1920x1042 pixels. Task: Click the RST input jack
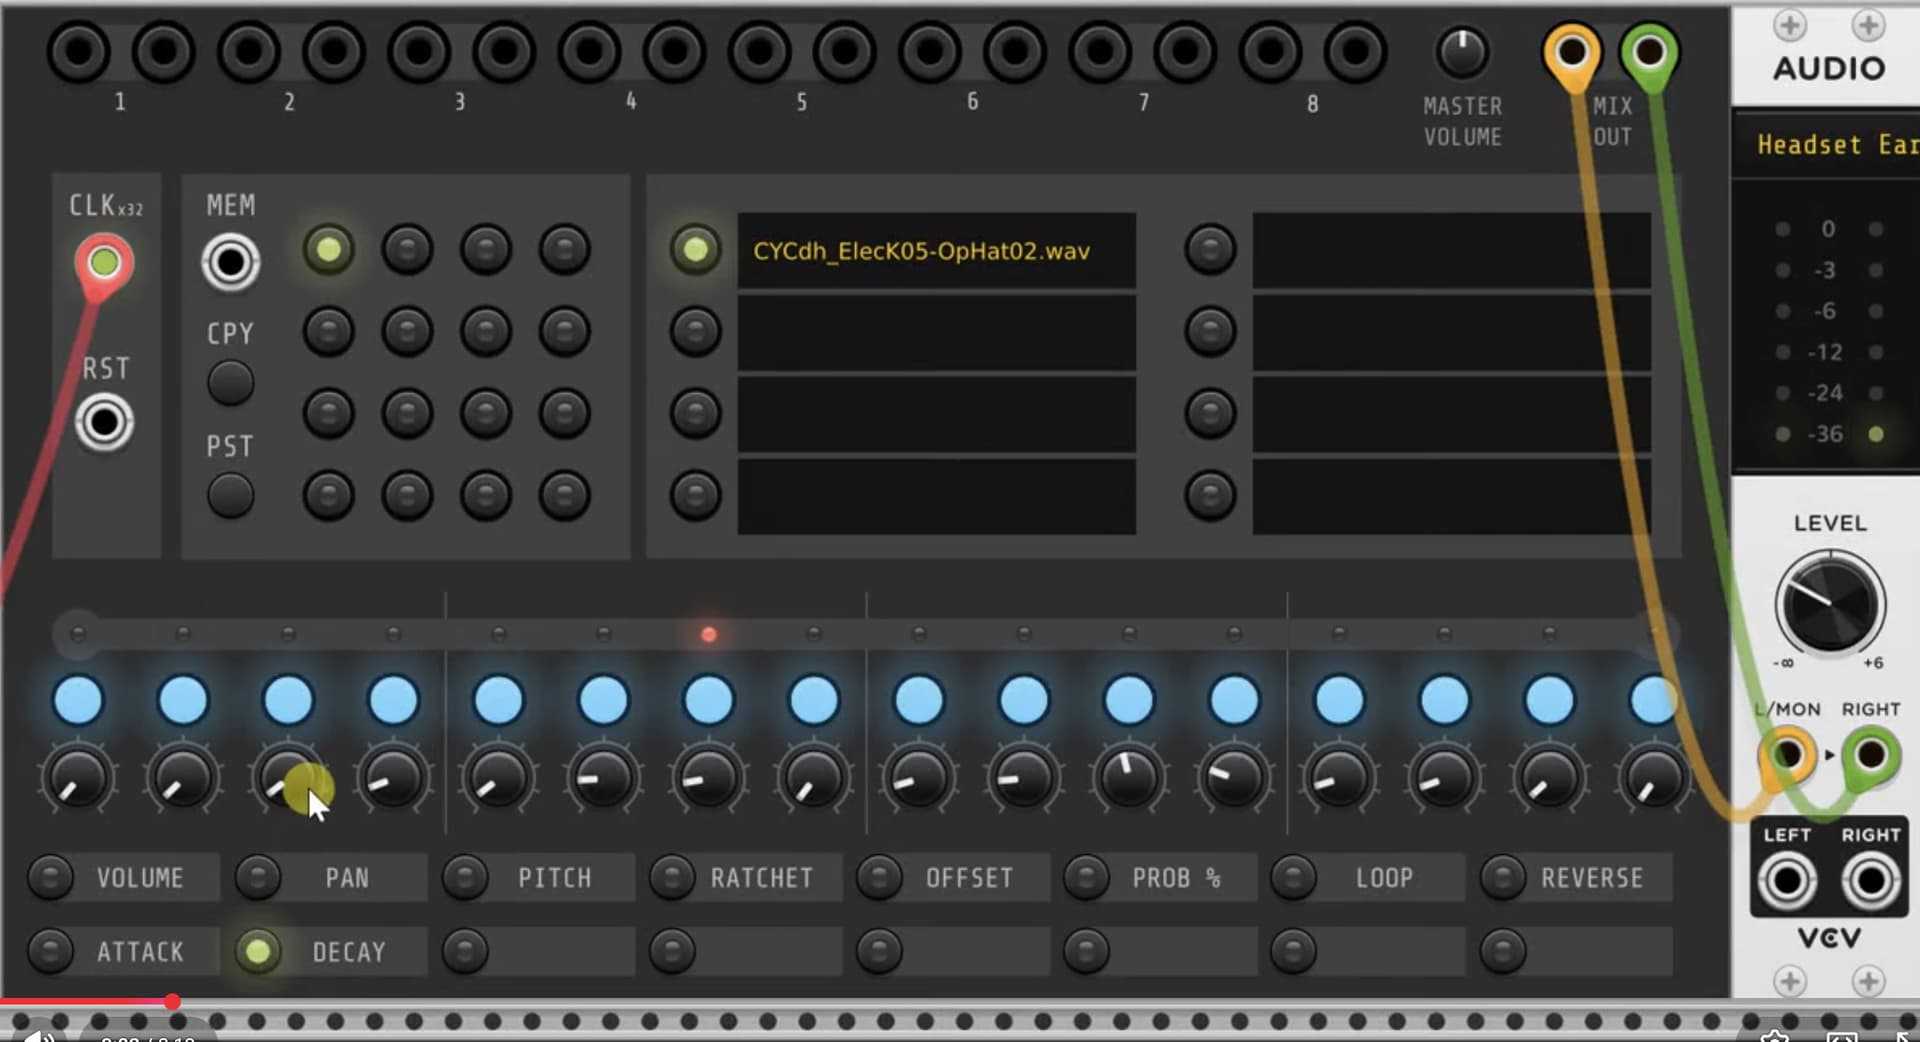[104, 422]
